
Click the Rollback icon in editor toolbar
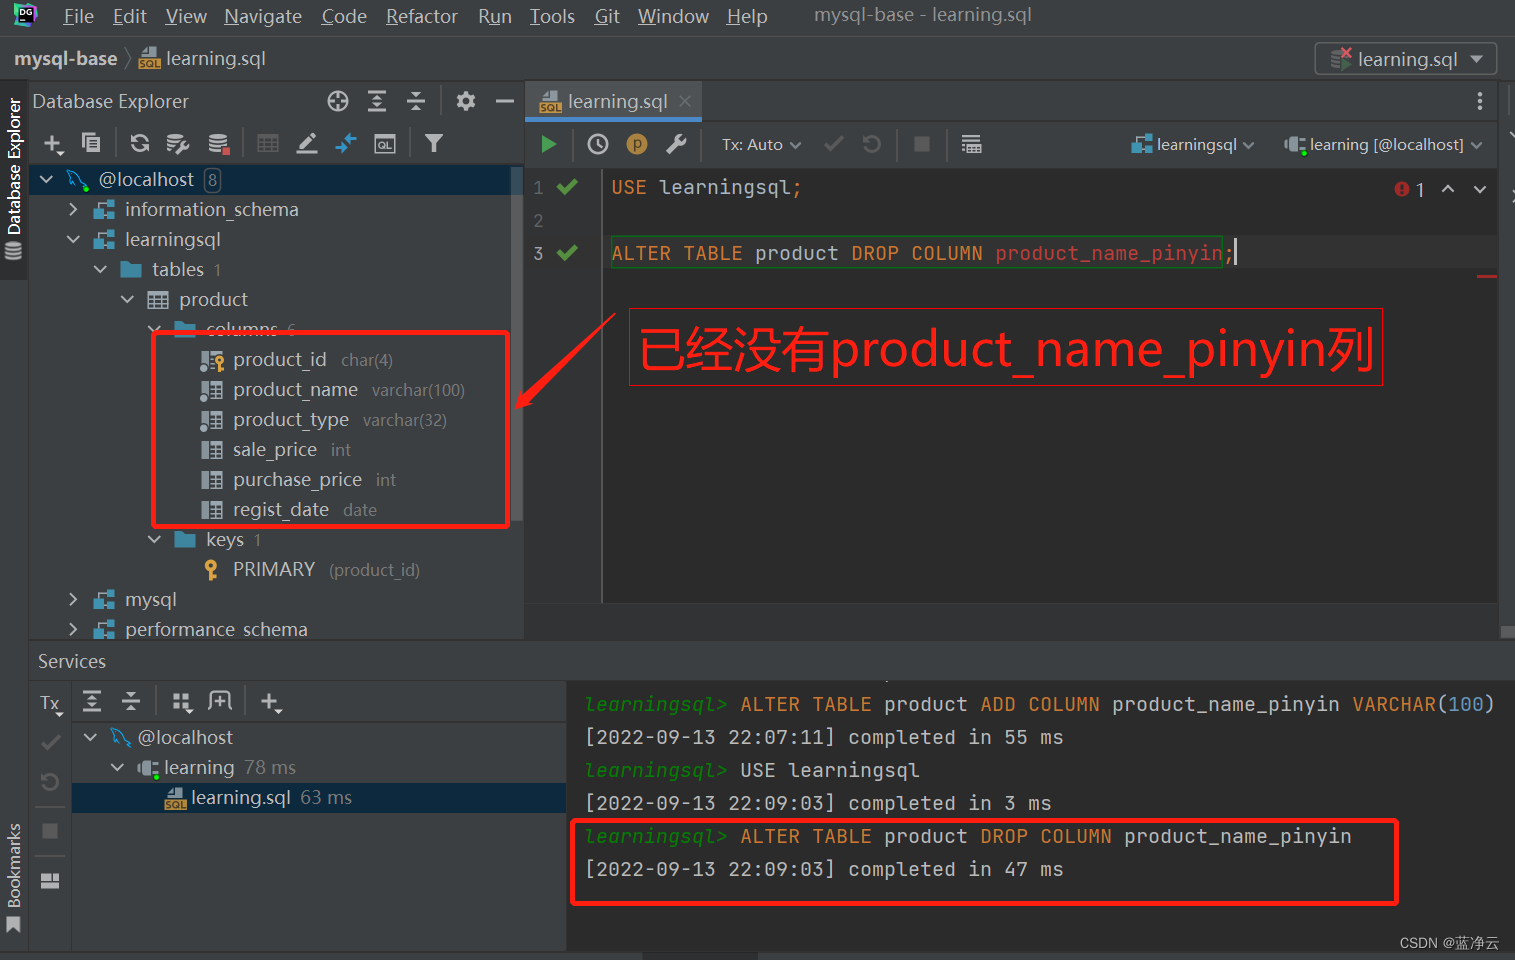(x=872, y=144)
